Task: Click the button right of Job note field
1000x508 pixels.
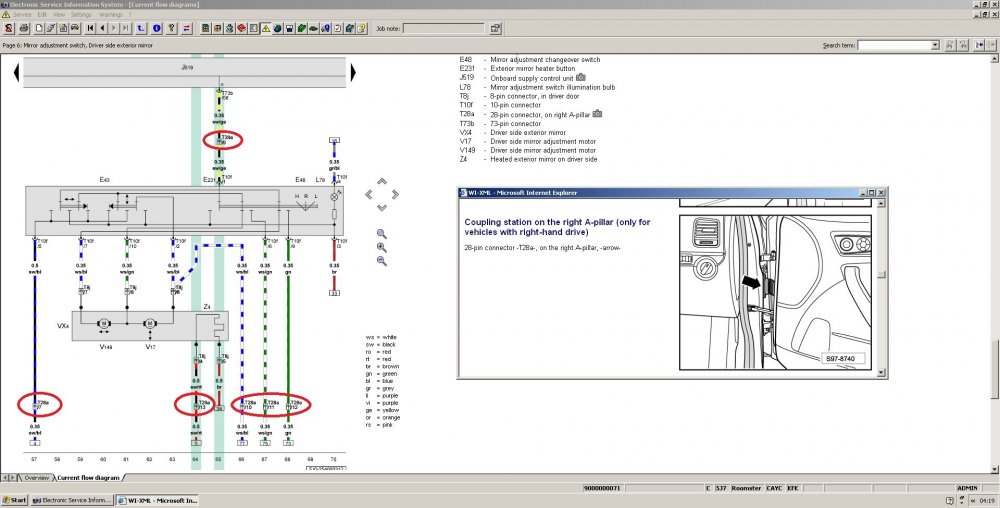Action: coord(496,28)
